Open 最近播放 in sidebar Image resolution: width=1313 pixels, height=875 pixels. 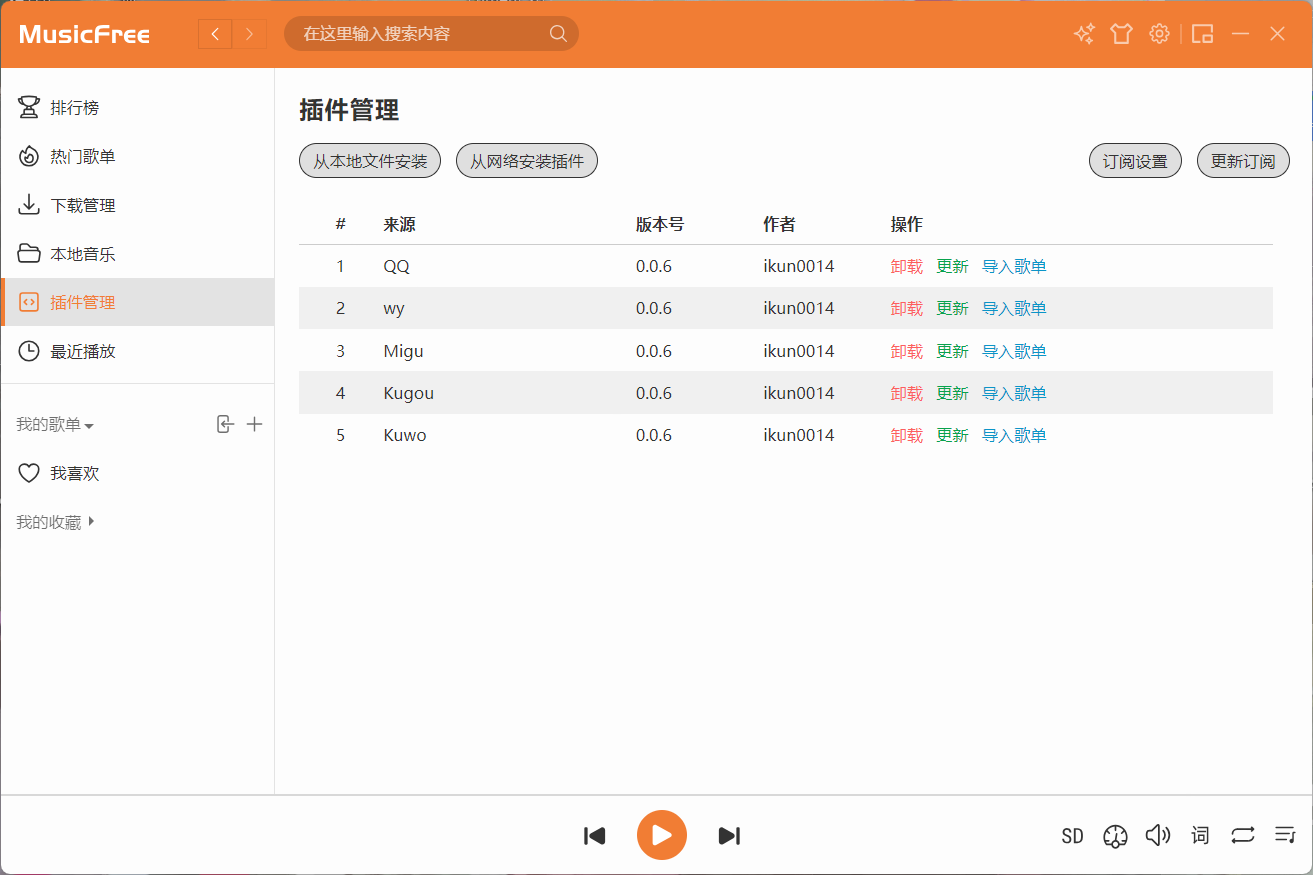tap(138, 351)
